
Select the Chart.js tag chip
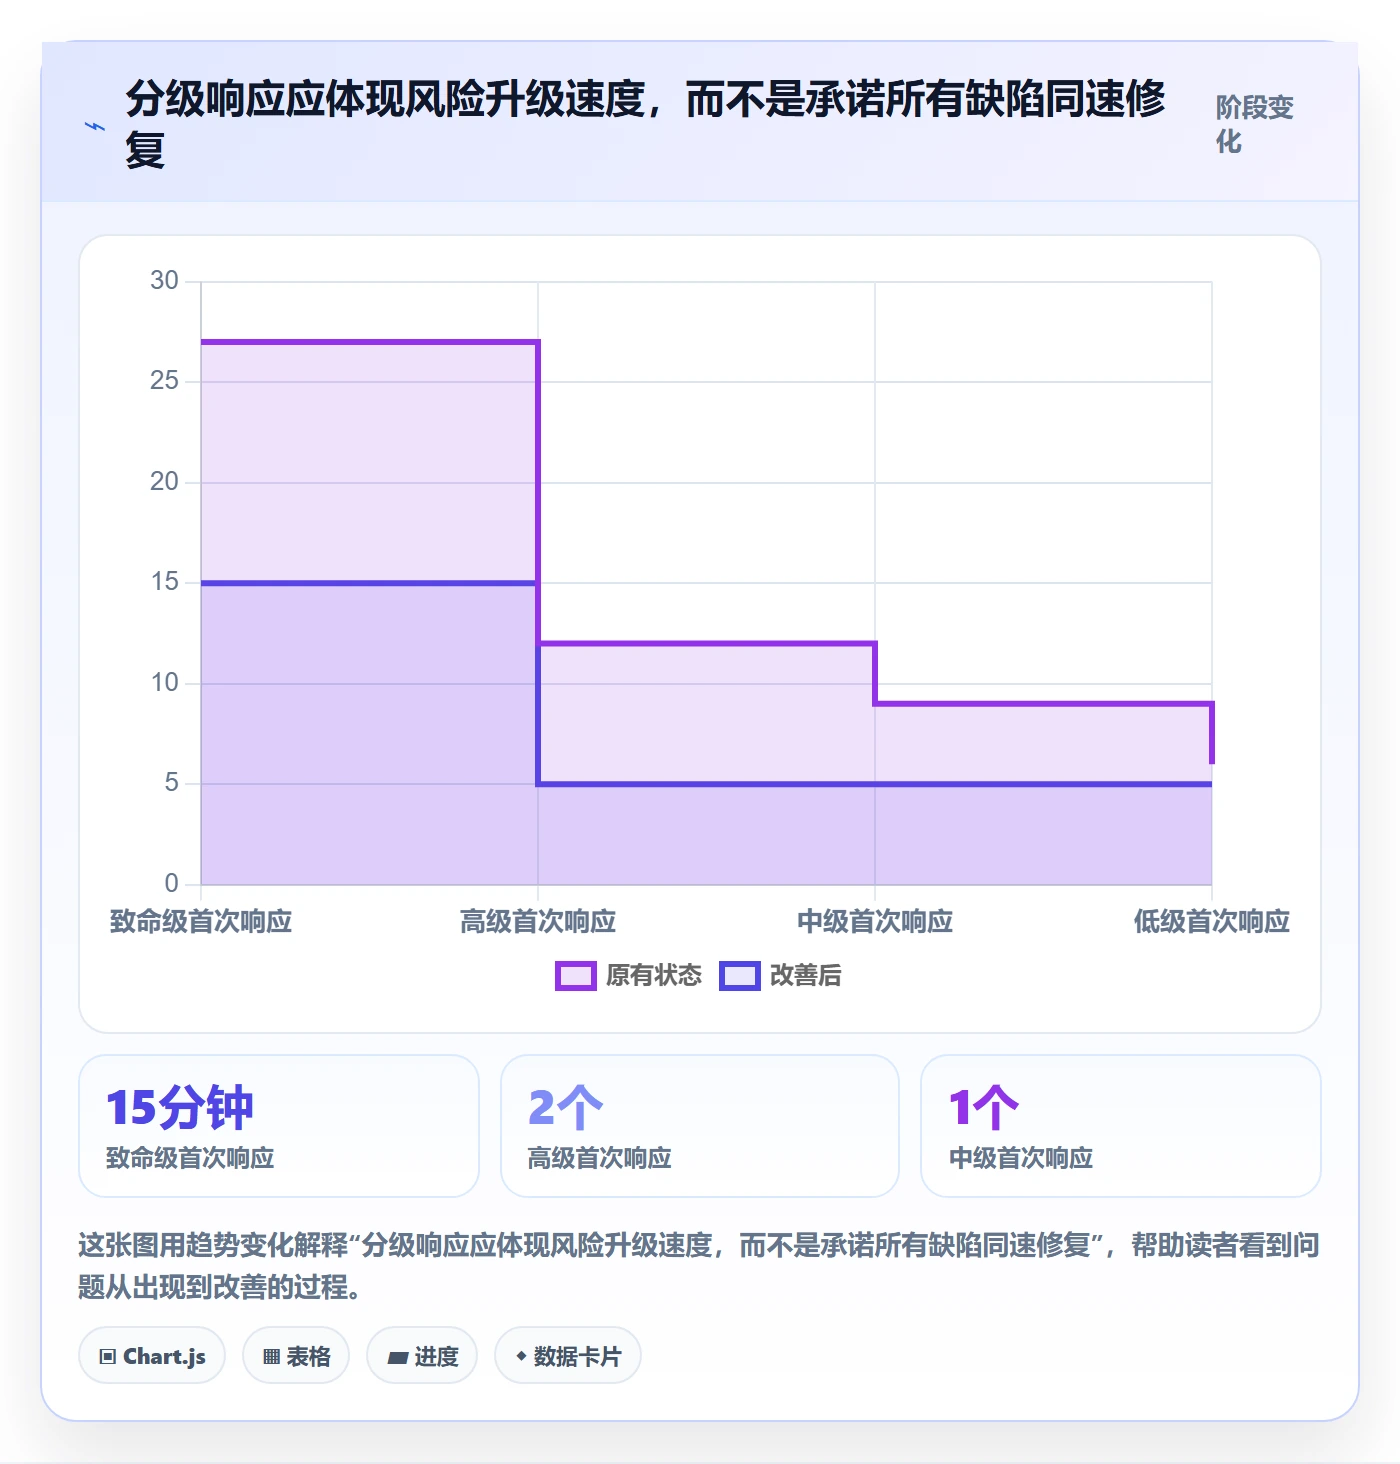pyautogui.click(x=152, y=1356)
